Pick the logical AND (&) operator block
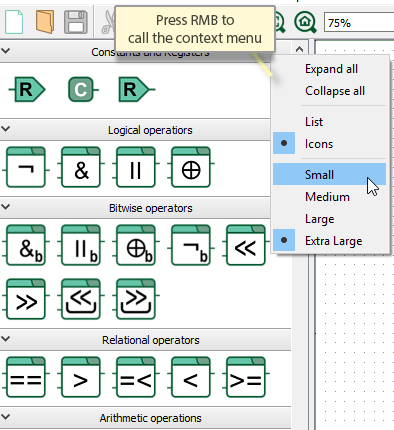The width and height of the screenshot is (394, 430). pyautogui.click(x=81, y=167)
